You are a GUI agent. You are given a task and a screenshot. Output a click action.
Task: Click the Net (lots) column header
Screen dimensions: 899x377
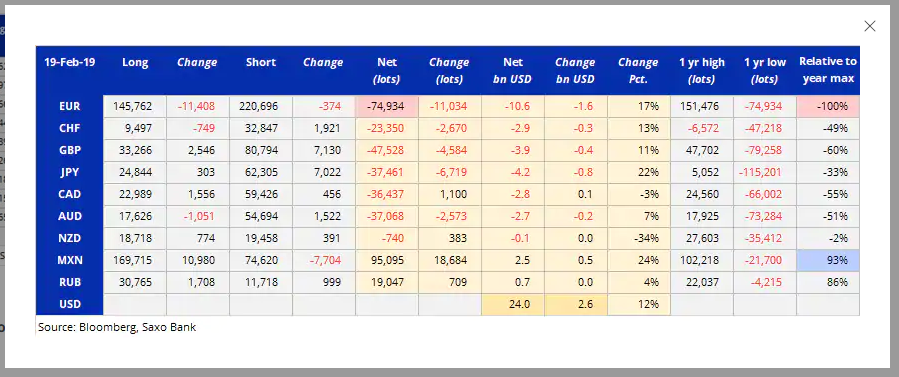click(387, 70)
